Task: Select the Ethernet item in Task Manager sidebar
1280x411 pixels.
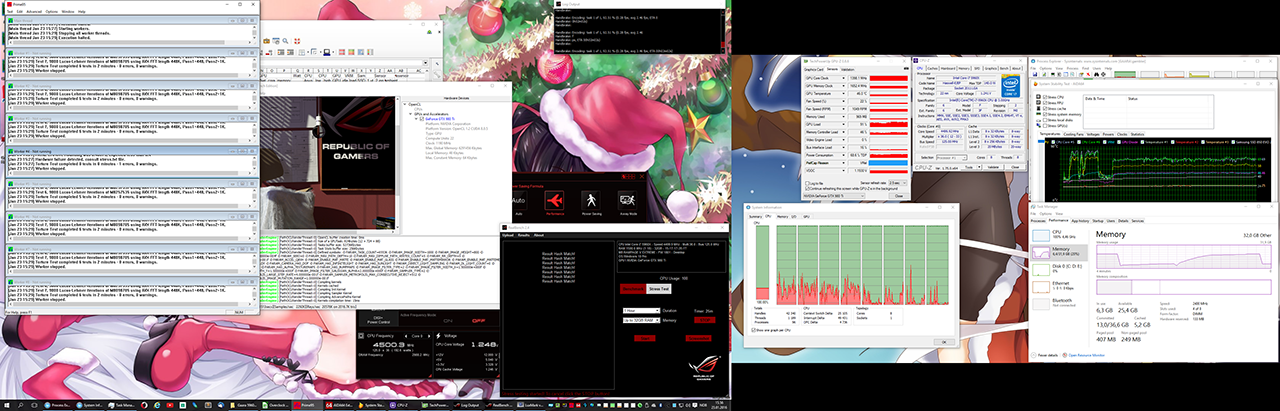Action: point(1059,286)
